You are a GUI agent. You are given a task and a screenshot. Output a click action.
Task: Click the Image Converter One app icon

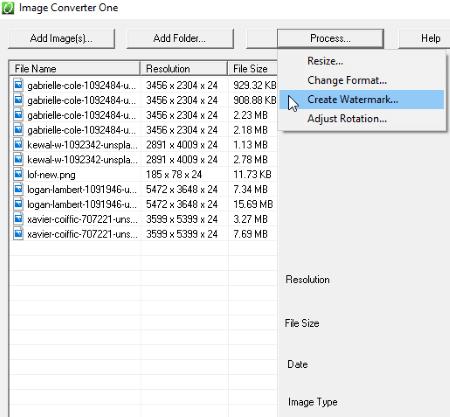(7, 8)
